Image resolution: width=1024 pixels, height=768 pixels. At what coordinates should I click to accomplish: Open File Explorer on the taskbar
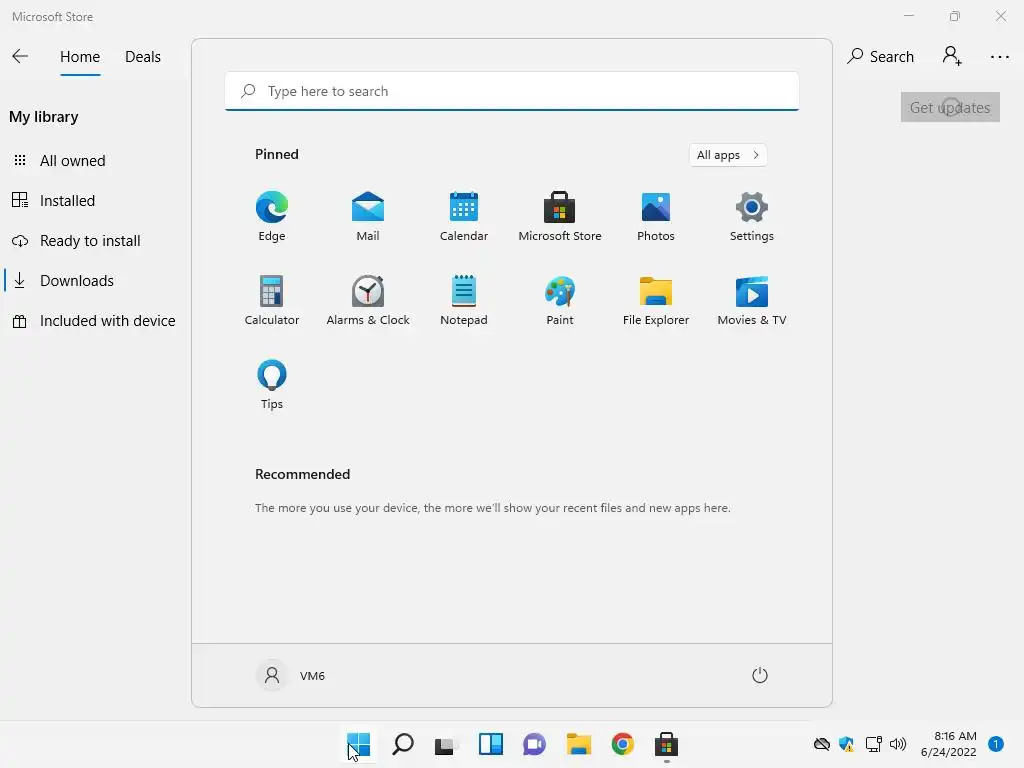coord(579,744)
